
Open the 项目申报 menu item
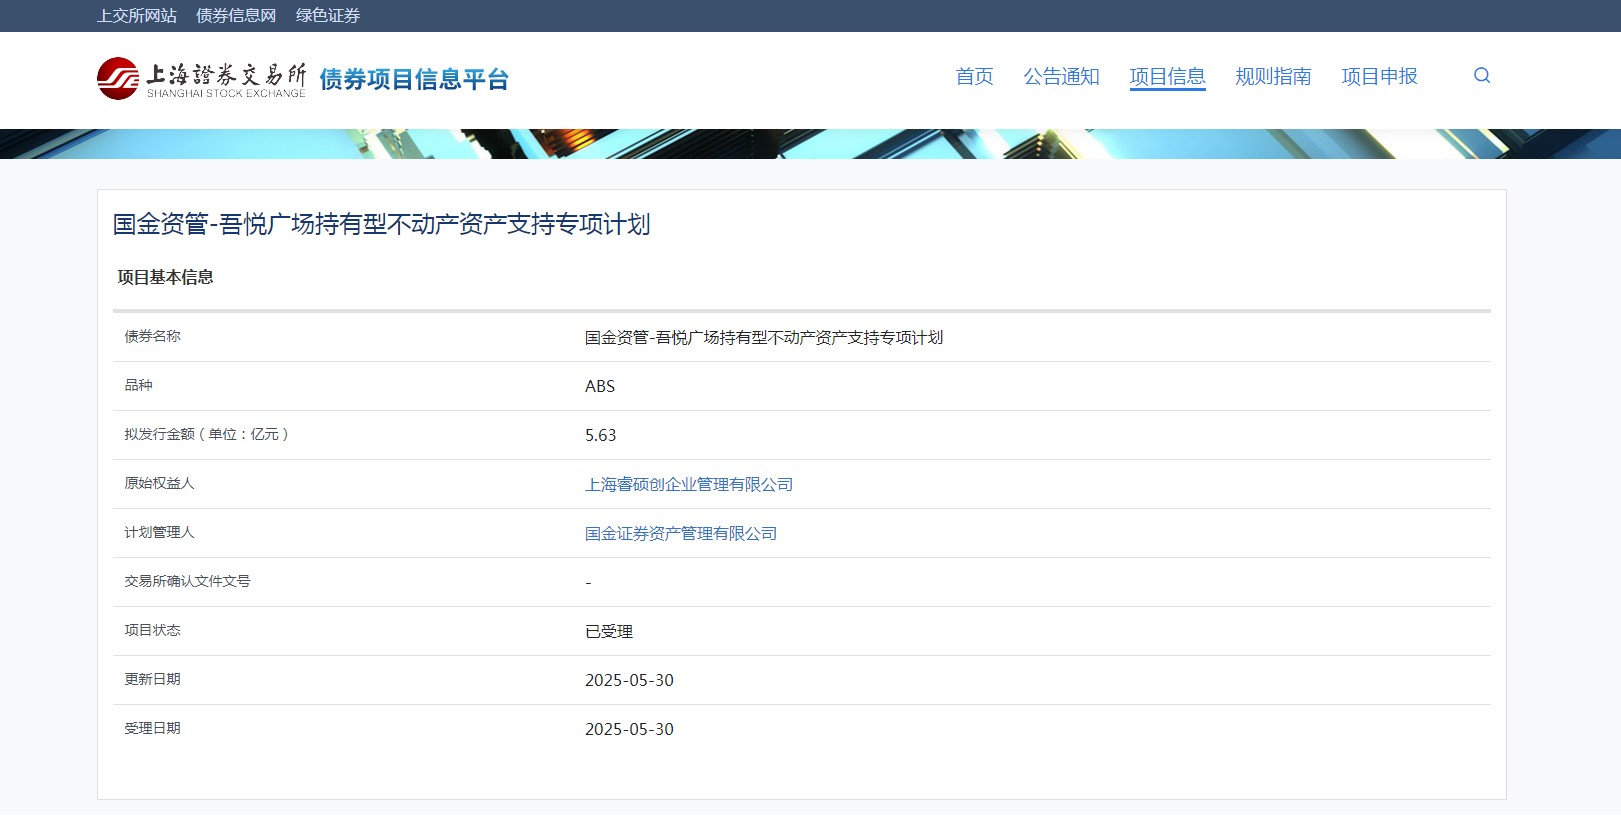coord(1380,76)
